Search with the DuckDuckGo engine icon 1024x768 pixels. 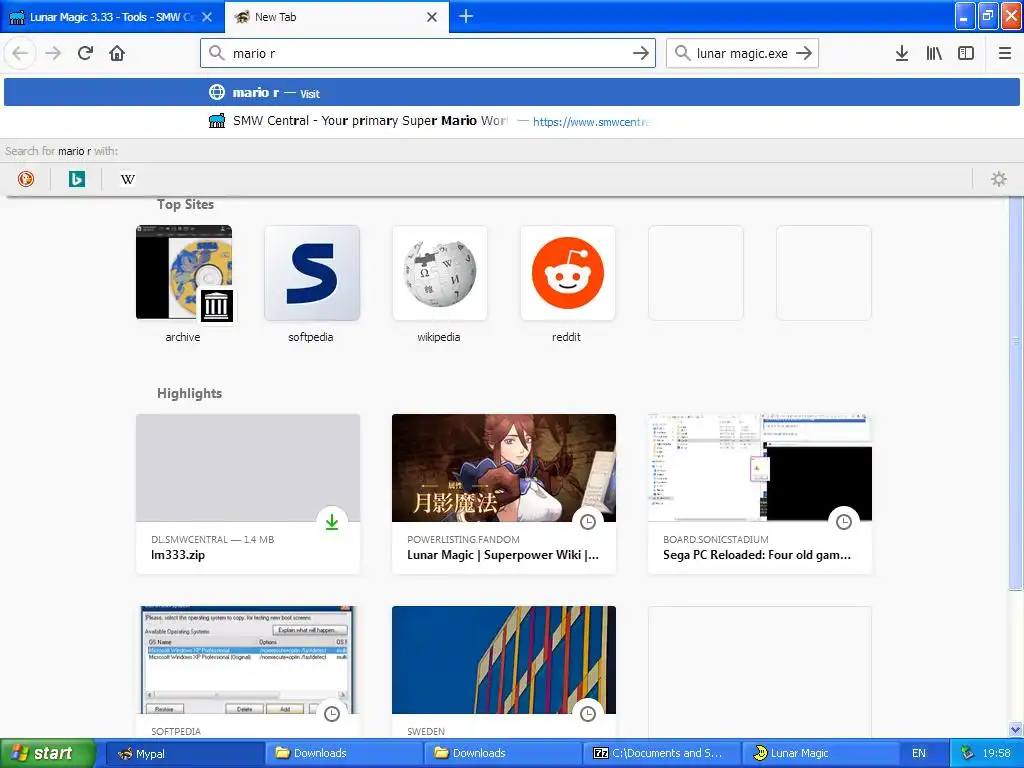[x=26, y=178]
